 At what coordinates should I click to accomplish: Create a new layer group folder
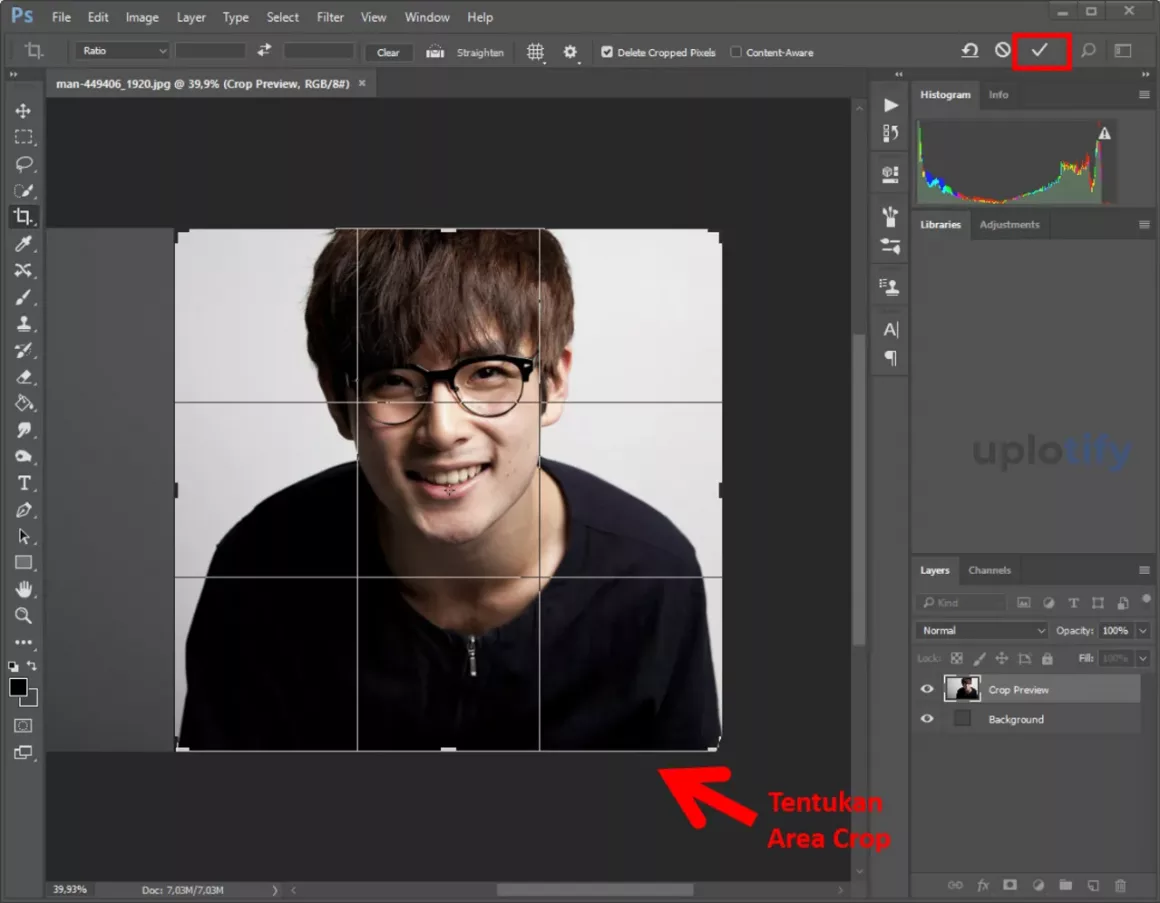[x=1065, y=885]
